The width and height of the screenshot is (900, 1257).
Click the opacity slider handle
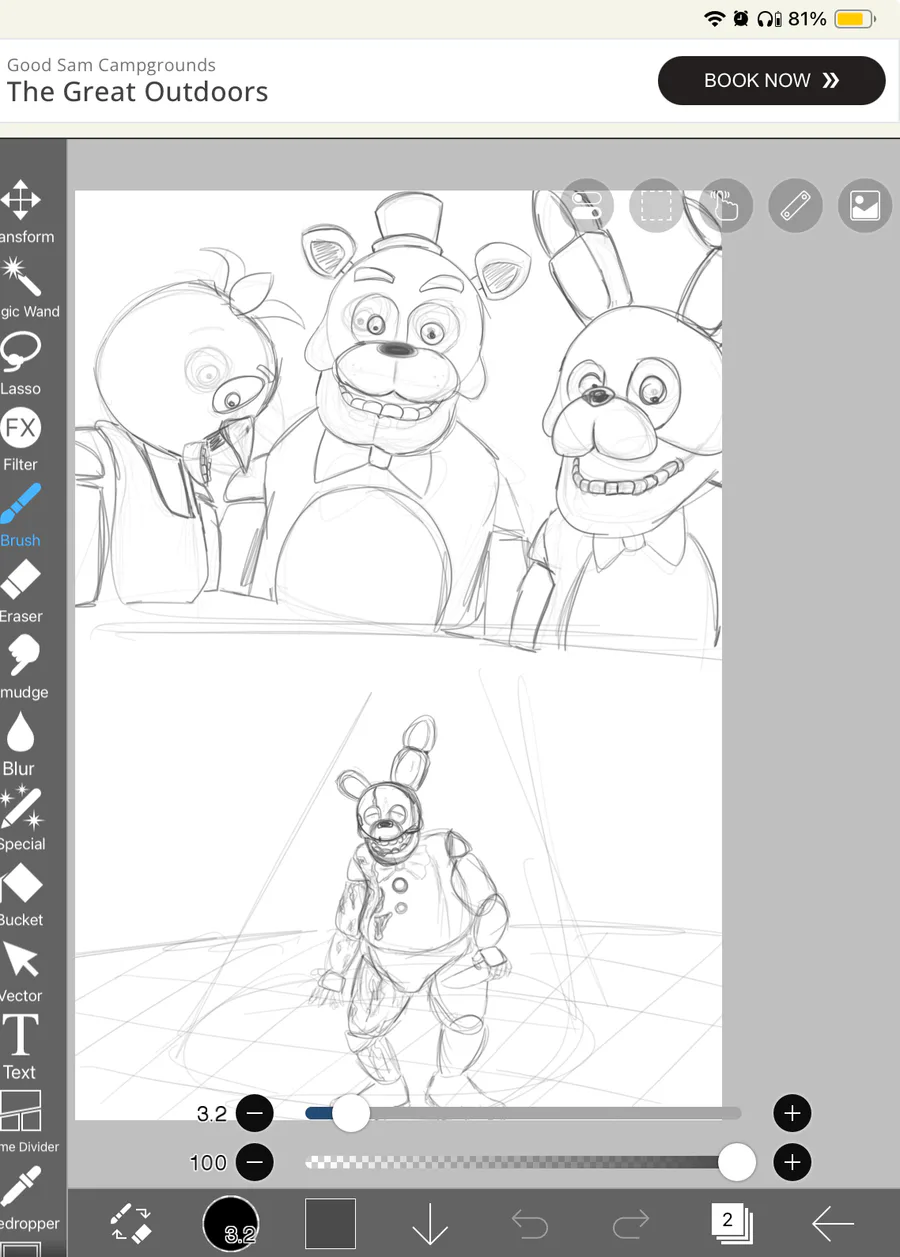pyautogui.click(x=737, y=1162)
